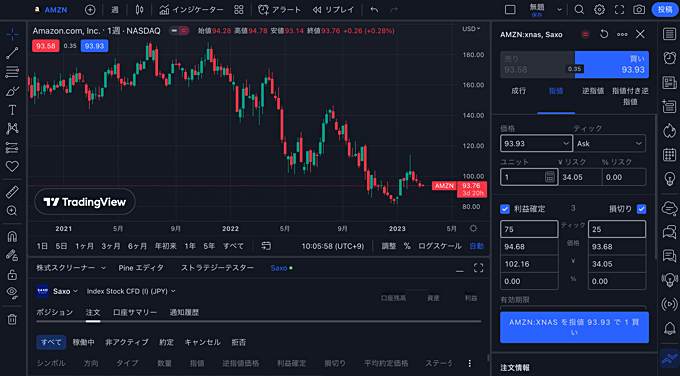680x376 pixels.
Task: Switch to the 通知履歴 tab
Action: click(184, 312)
